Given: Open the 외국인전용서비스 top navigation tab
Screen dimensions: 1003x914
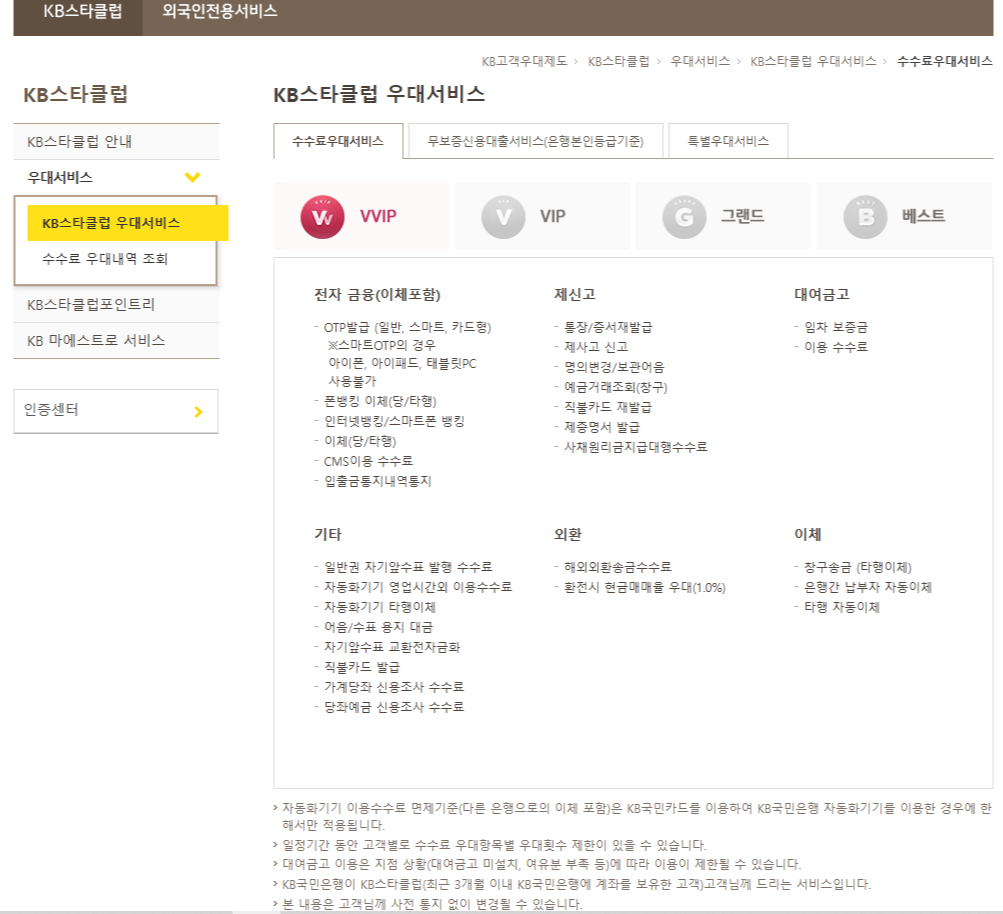Looking at the screenshot, I should 219,12.
